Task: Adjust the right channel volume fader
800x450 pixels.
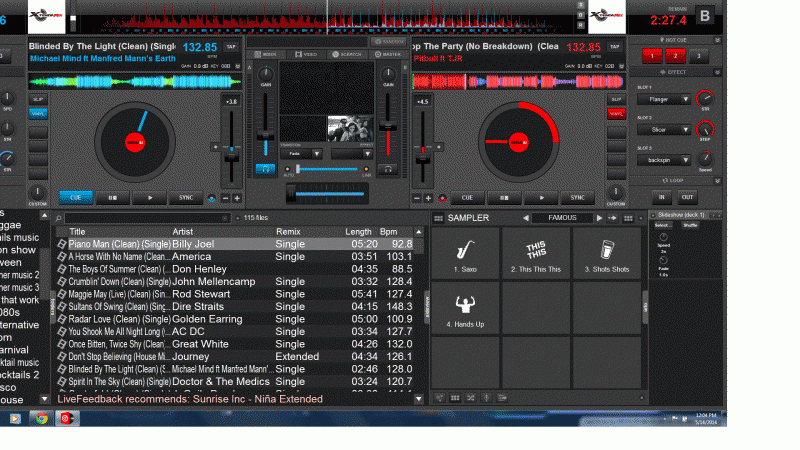Action: pos(388,128)
